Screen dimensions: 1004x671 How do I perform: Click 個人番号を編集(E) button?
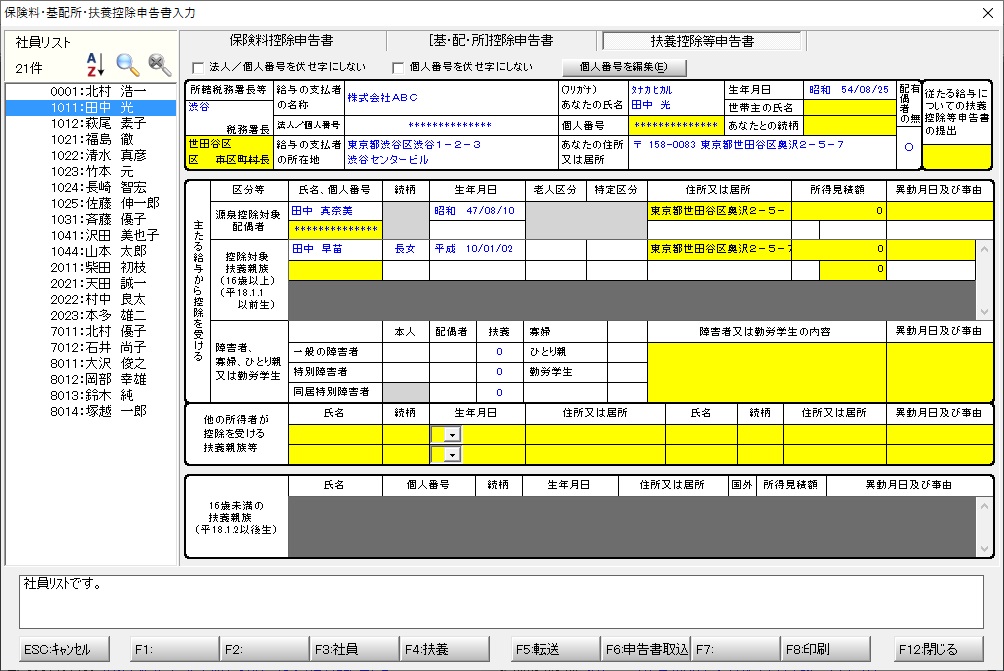click(x=623, y=67)
